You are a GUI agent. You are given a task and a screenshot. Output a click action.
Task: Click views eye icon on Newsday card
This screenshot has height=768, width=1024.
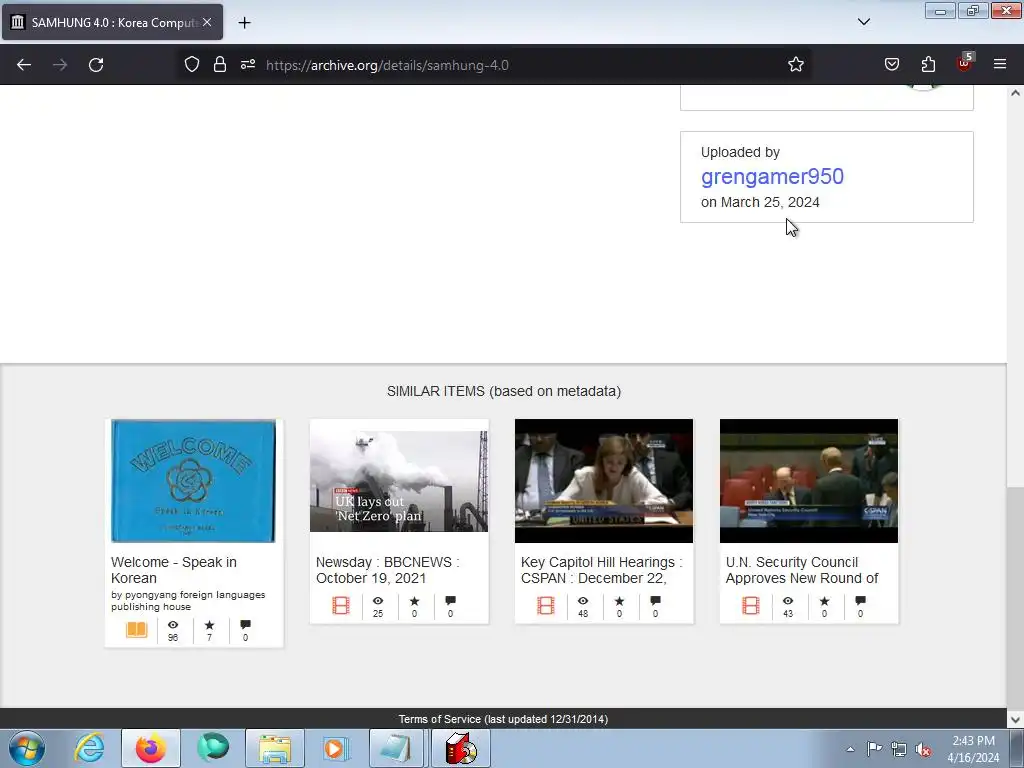pos(378,601)
